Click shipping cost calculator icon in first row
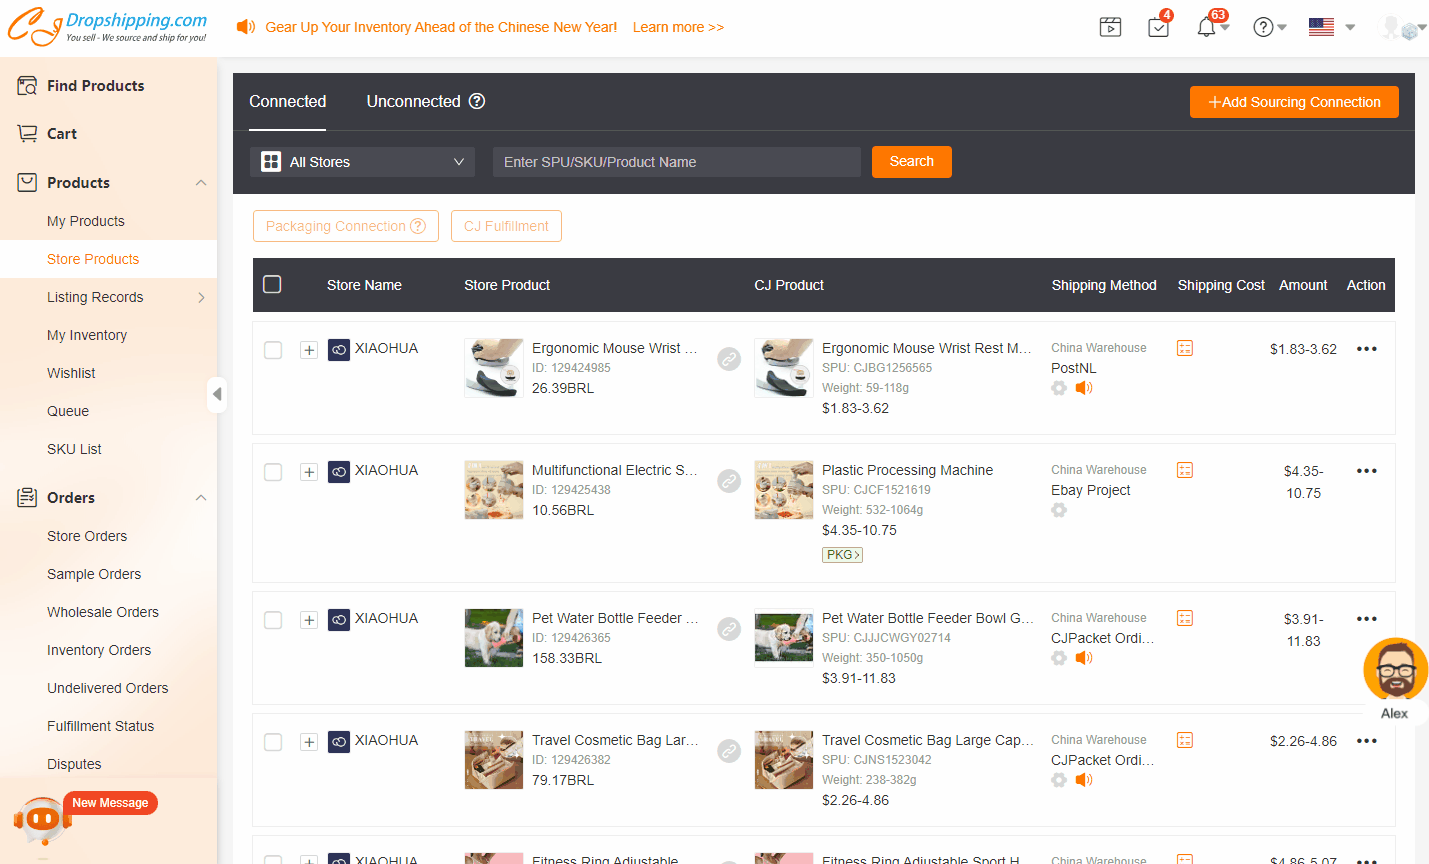 click(1185, 348)
